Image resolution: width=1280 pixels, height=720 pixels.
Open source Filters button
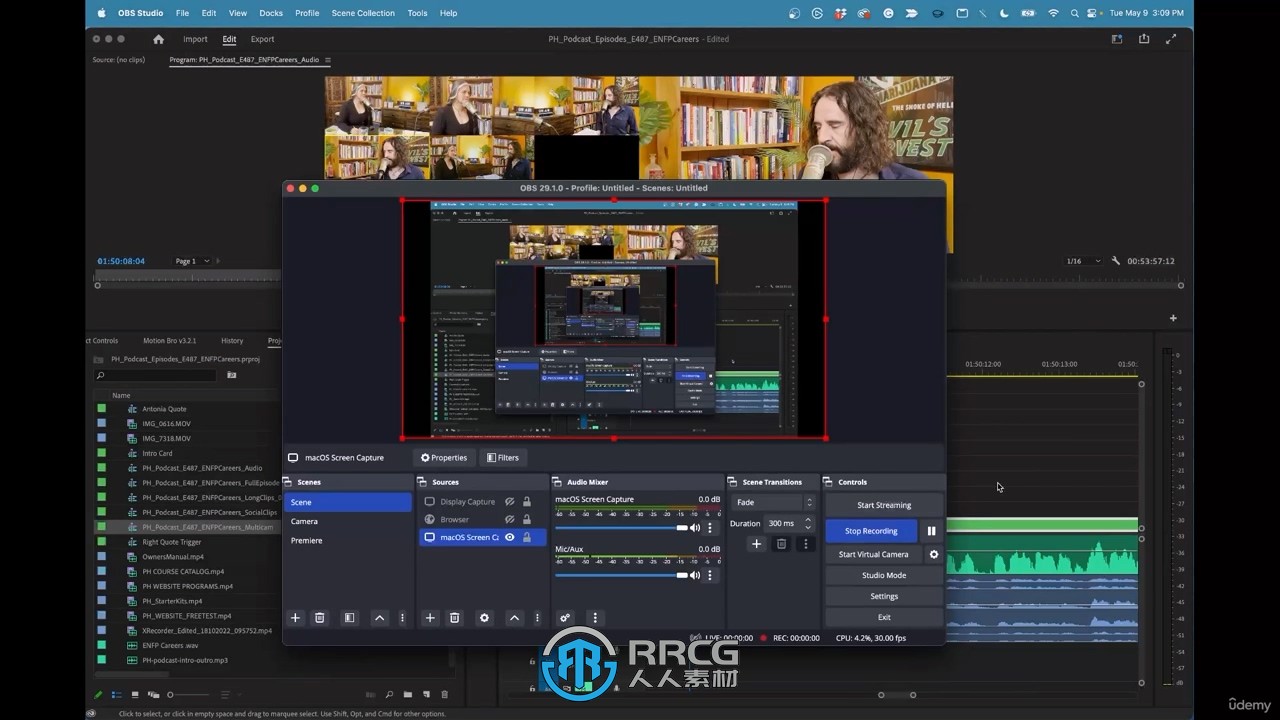(503, 458)
